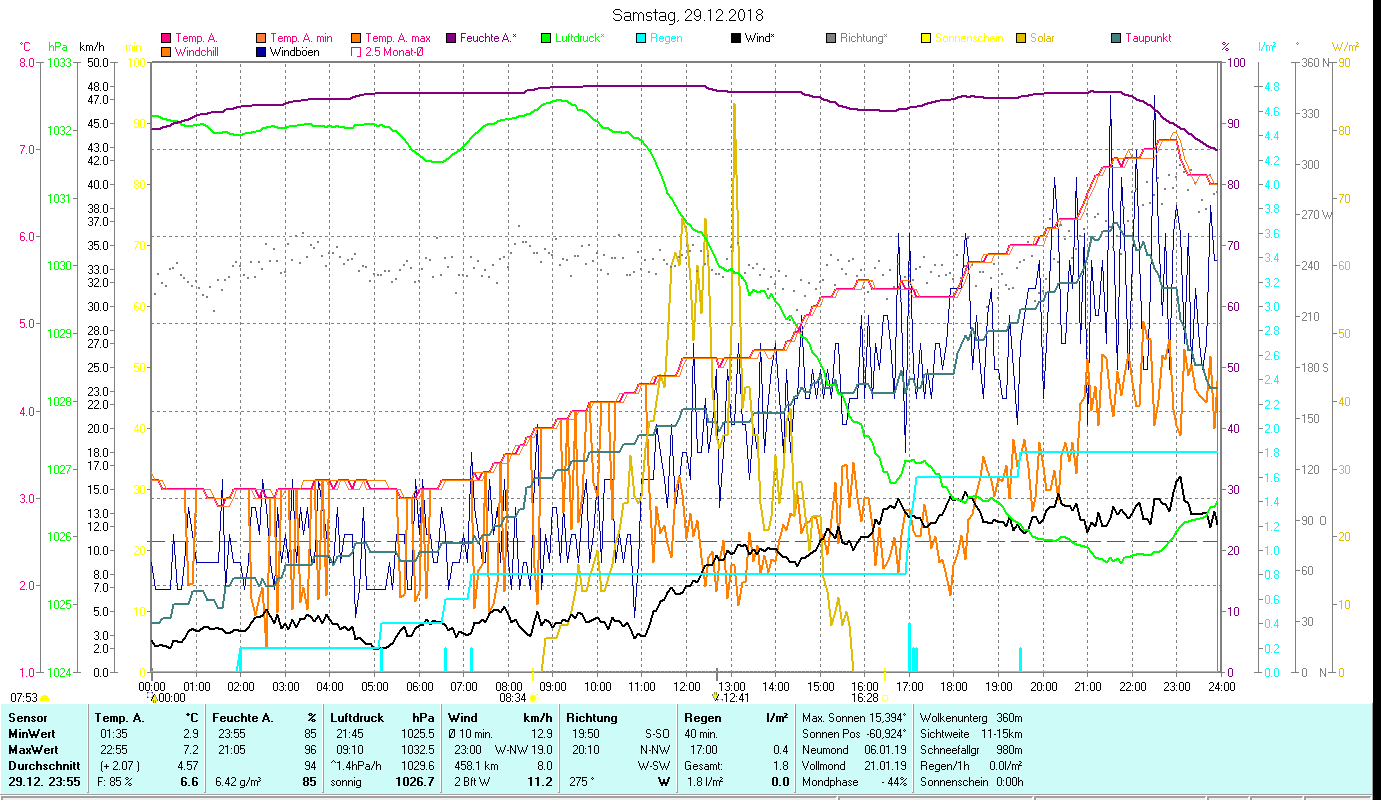Click the black Wind* legend square
The height and width of the screenshot is (800, 1381).
(736, 38)
